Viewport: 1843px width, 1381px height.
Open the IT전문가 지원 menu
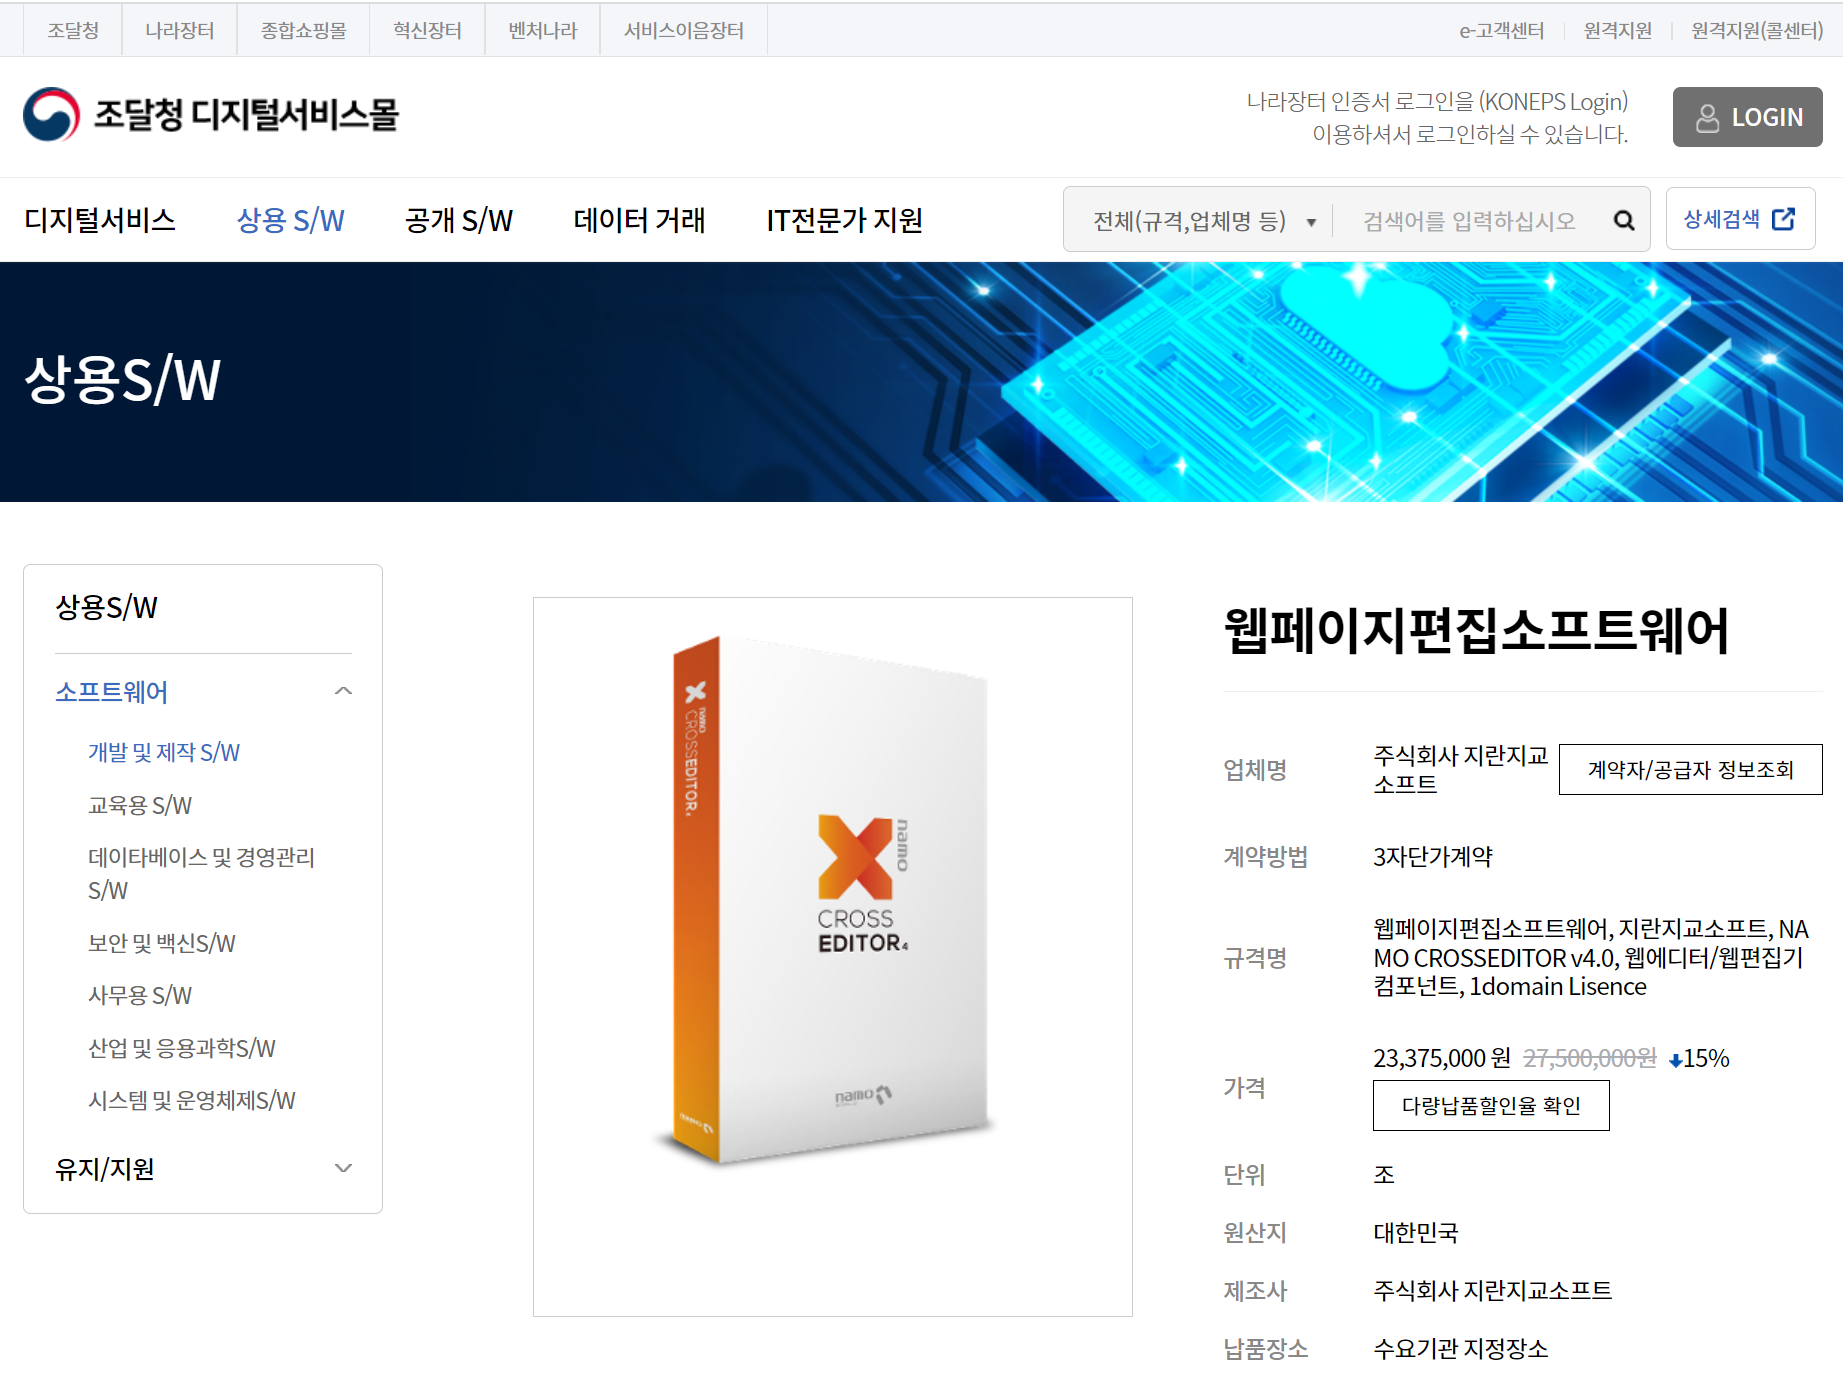pyautogui.click(x=844, y=220)
